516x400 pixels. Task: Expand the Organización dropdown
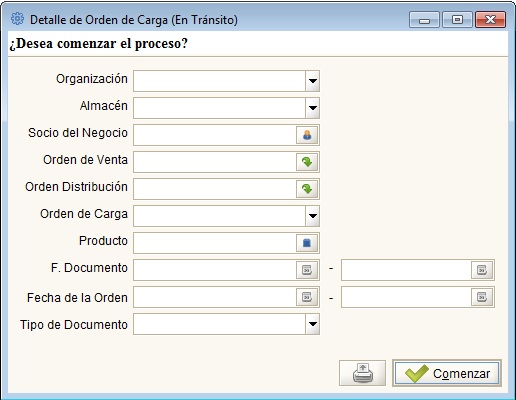pos(313,81)
